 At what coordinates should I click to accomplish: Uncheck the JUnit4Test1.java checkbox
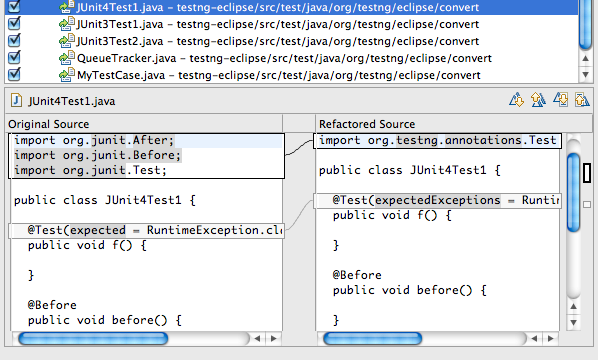(14, 6)
